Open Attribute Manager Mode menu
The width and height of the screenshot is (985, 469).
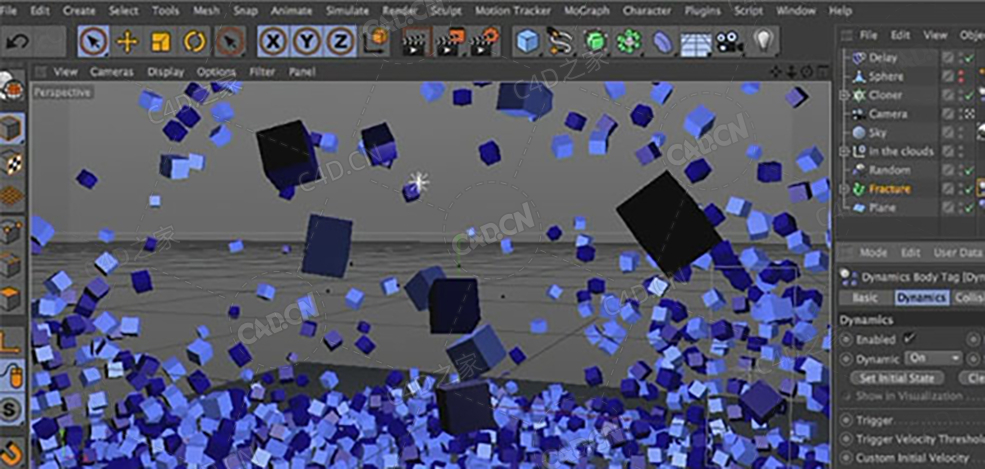(x=873, y=252)
